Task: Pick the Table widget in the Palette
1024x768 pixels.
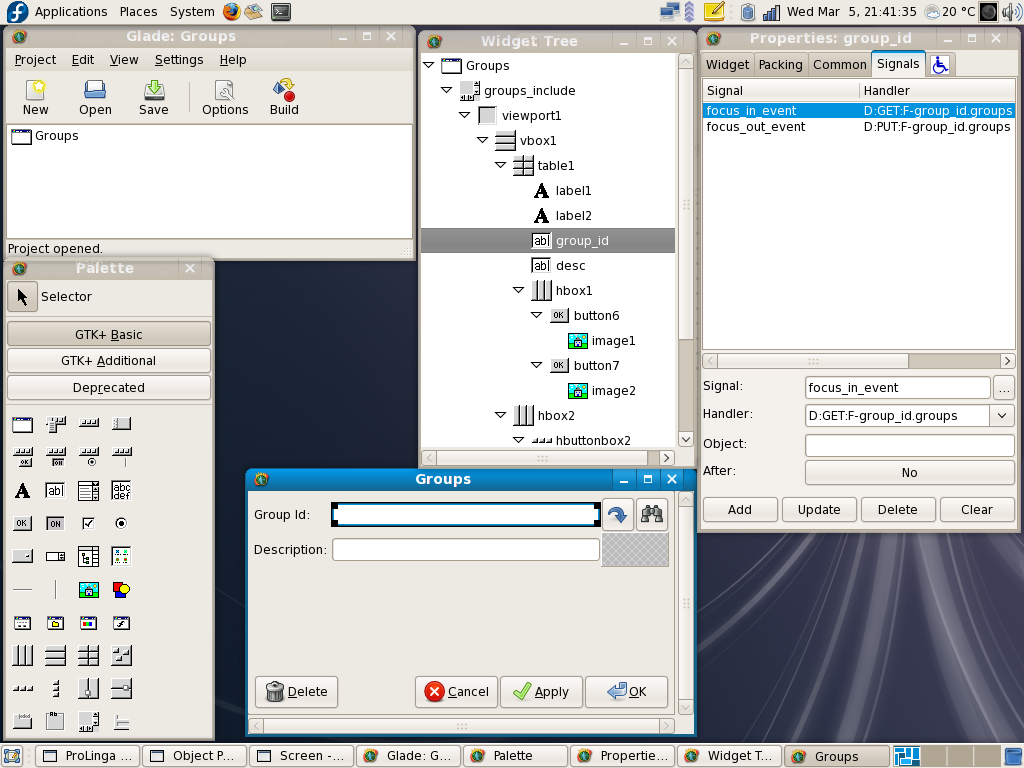Action: [x=89, y=655]
